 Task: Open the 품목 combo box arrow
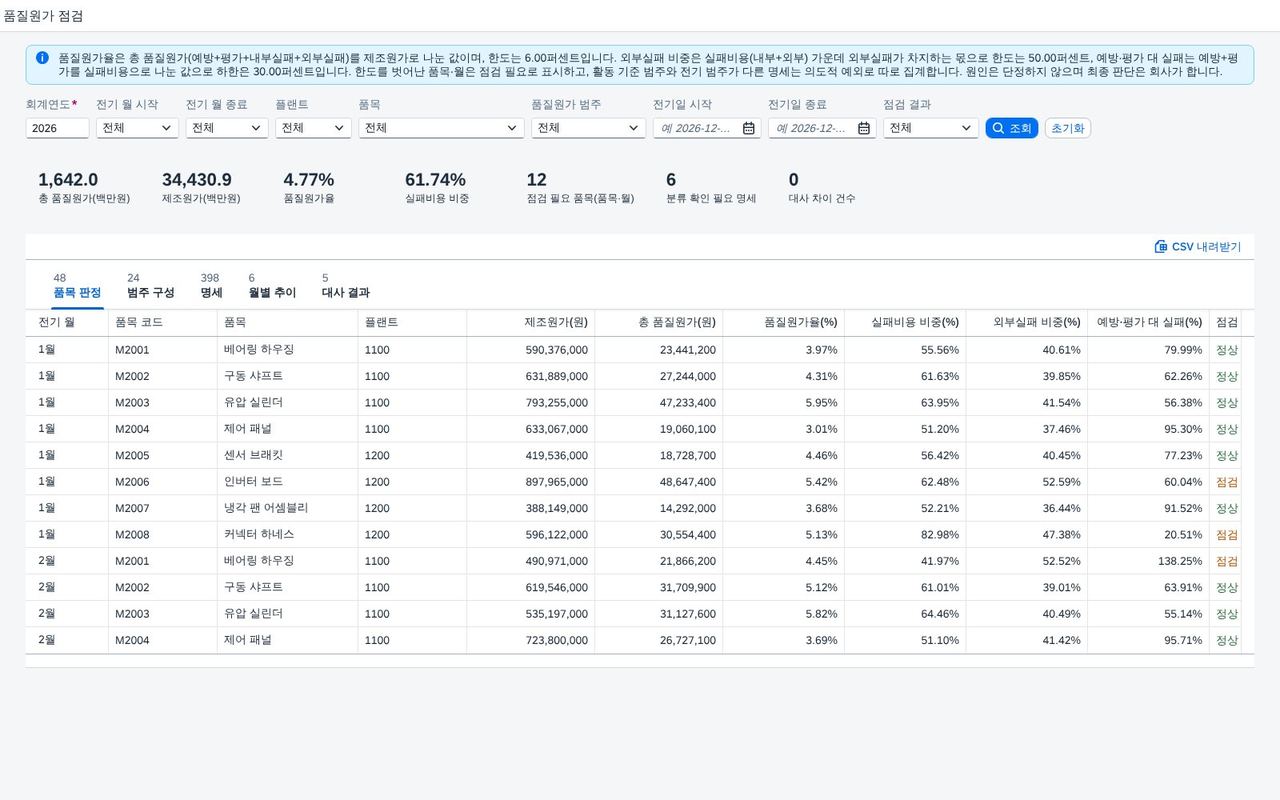click(512, 128)
